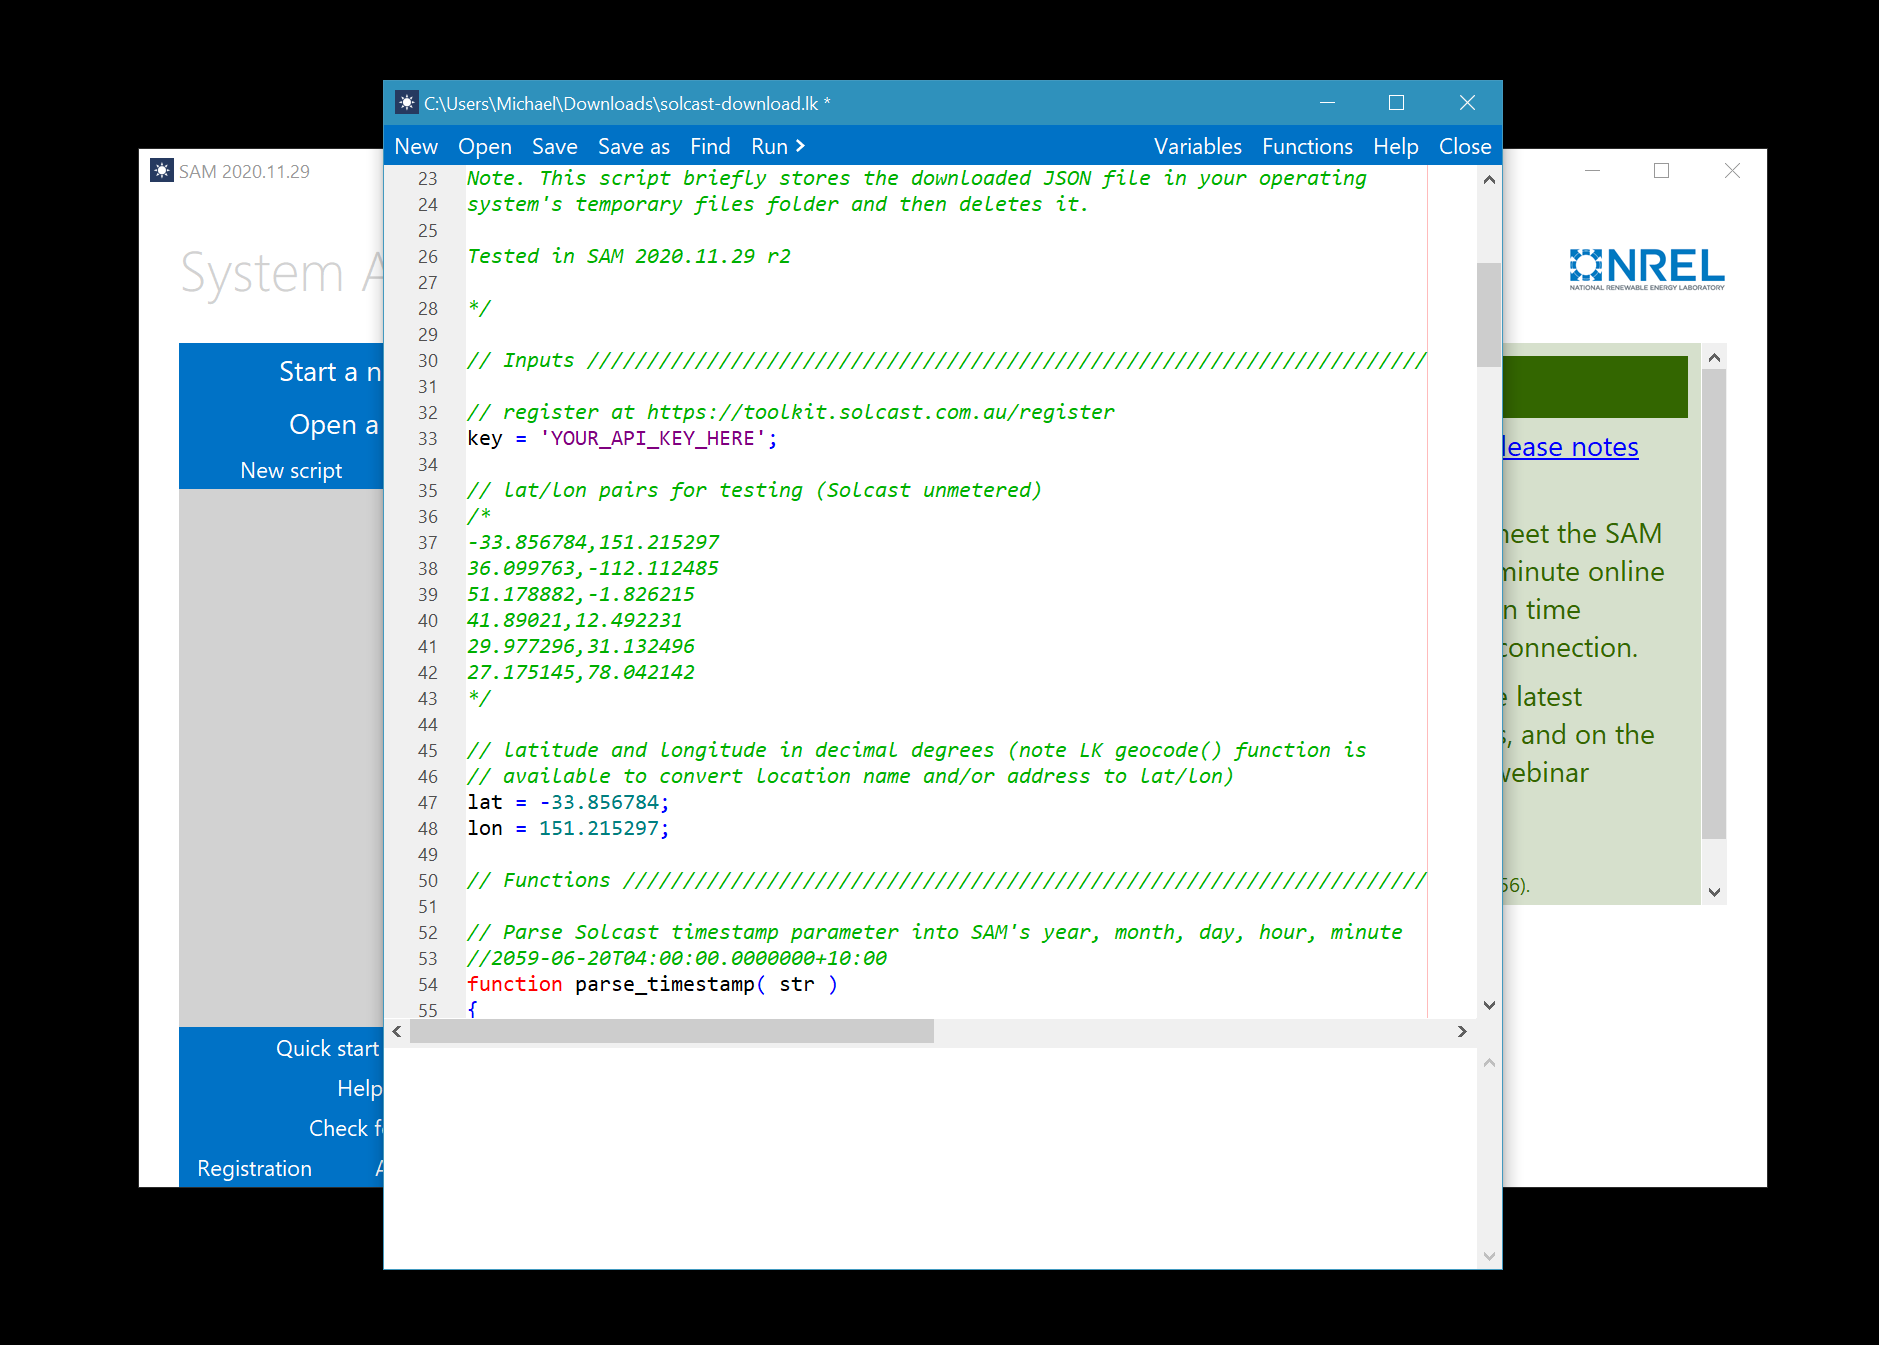This screenshot has width=1879, height=1345.
Task: Click 'Tested in SAM 2020.11.29 r2' comment
Action: [x=629, y=256]
